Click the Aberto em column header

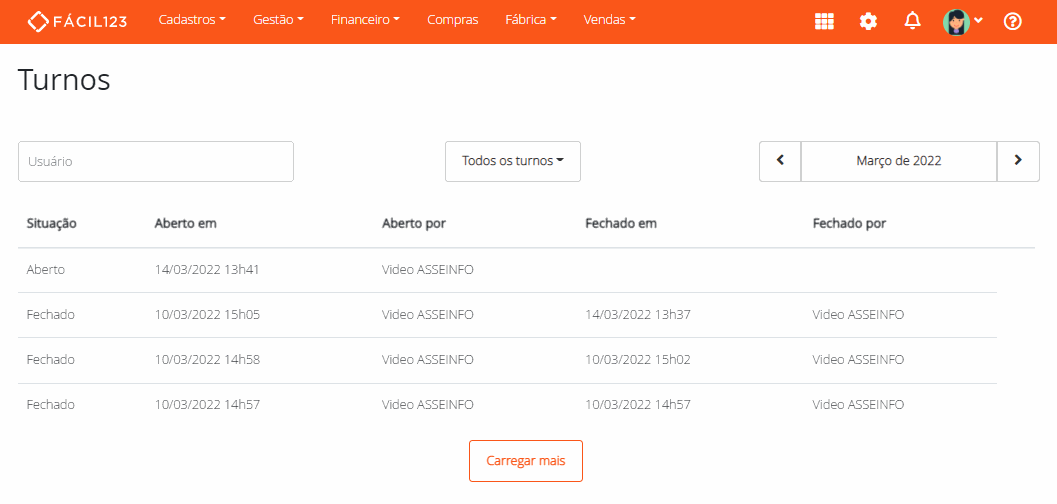pos(185,224)
